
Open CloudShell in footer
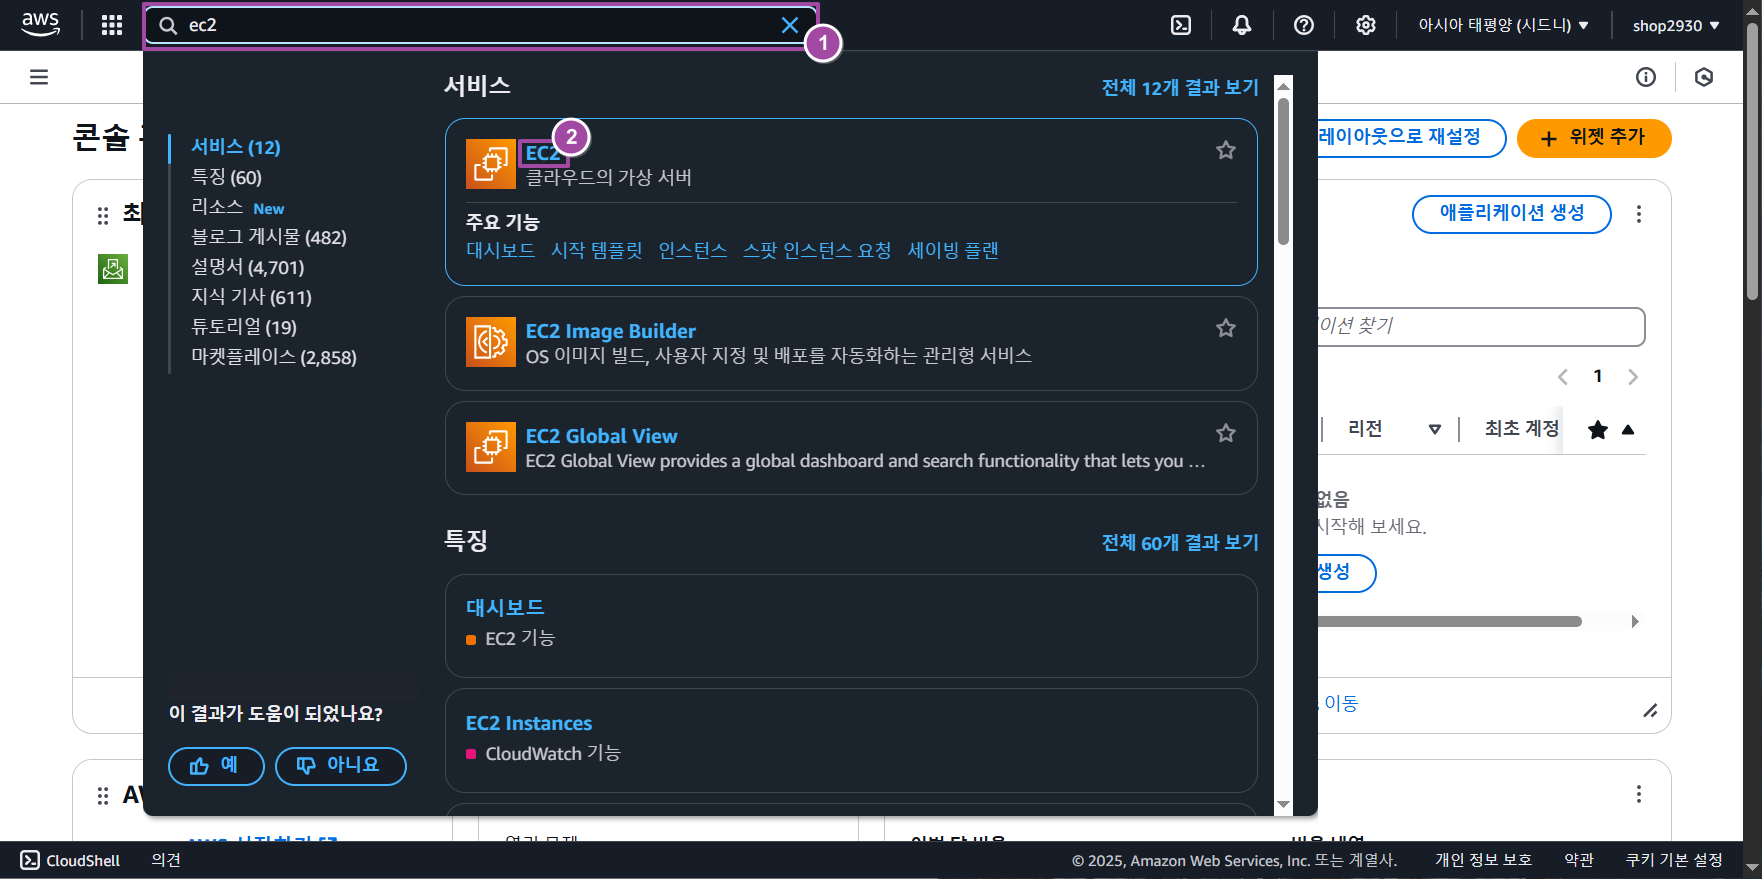(x=70, y=860)
